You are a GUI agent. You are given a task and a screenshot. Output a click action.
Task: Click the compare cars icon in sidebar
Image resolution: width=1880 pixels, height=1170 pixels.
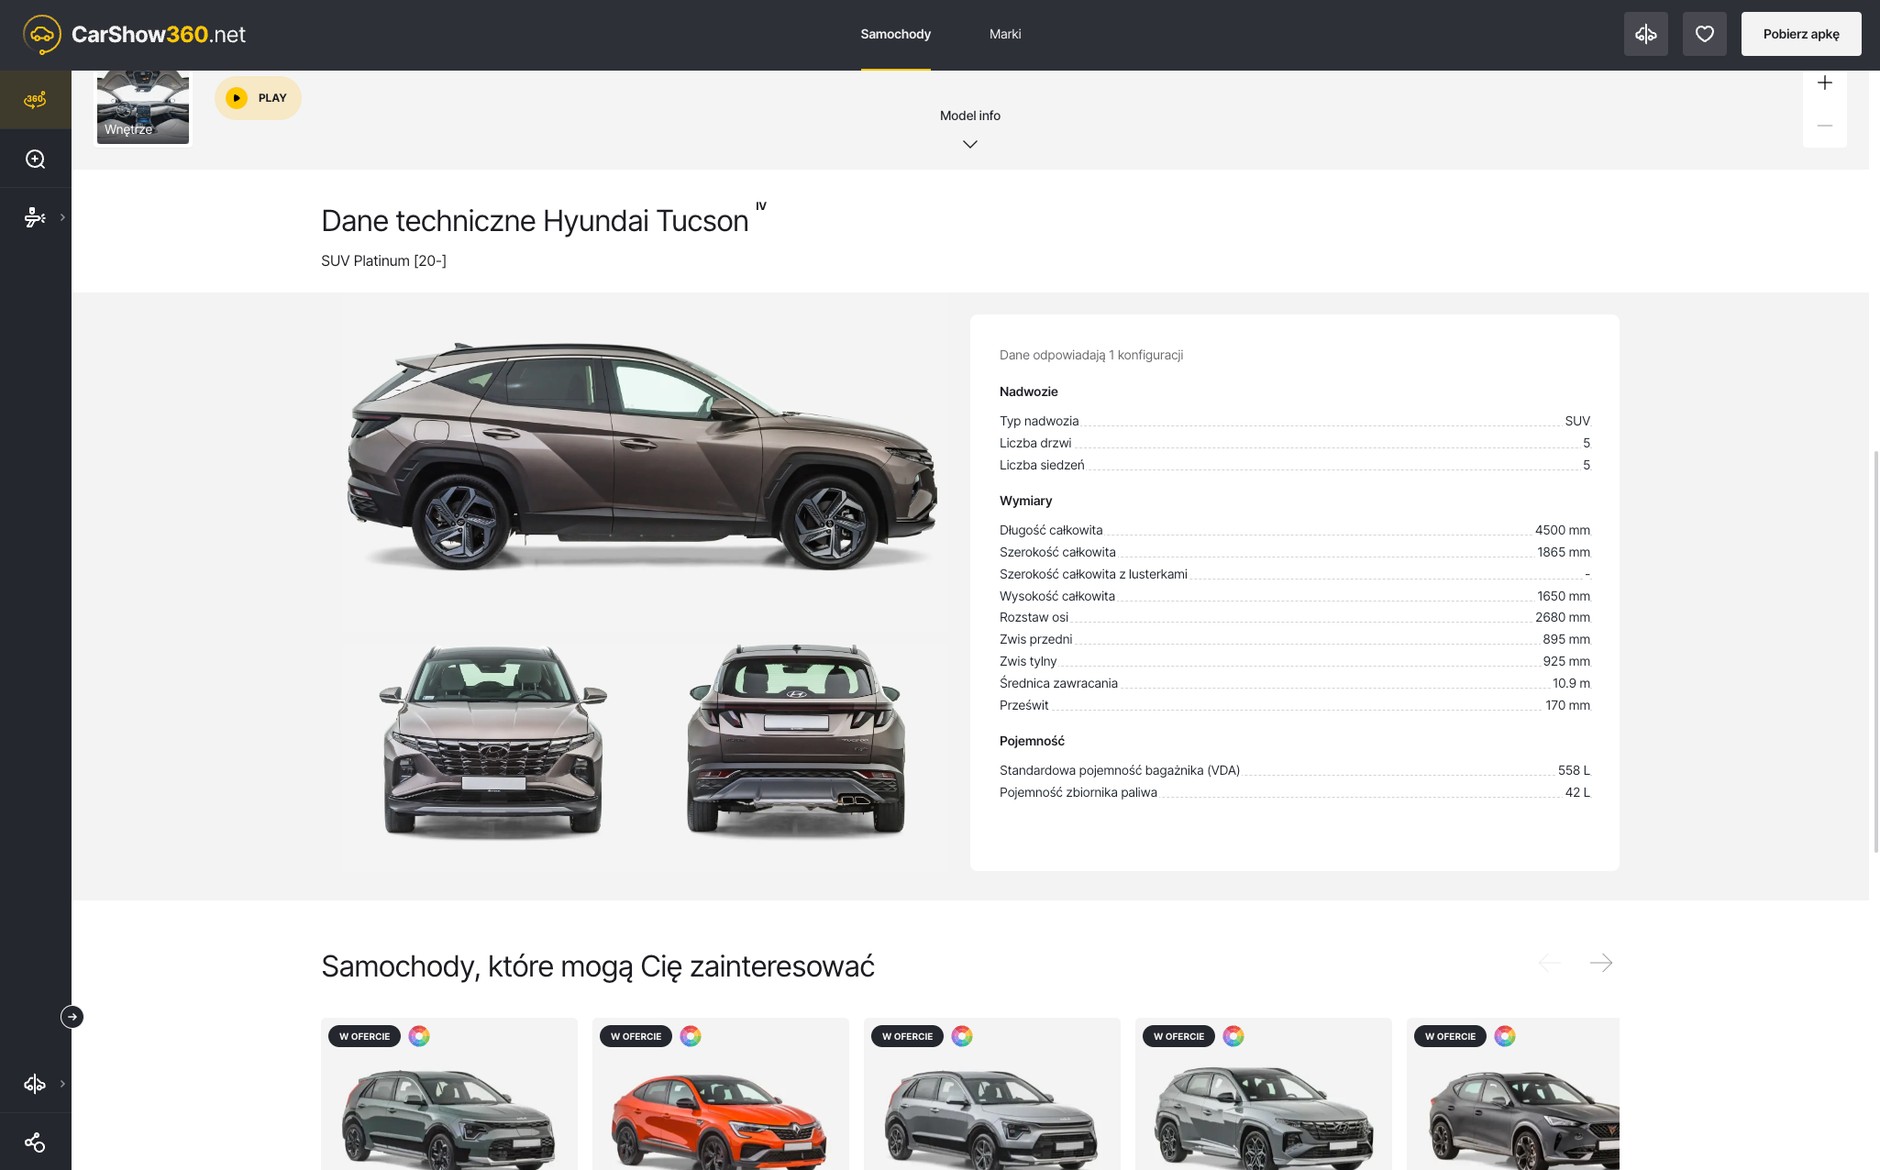35,1084
